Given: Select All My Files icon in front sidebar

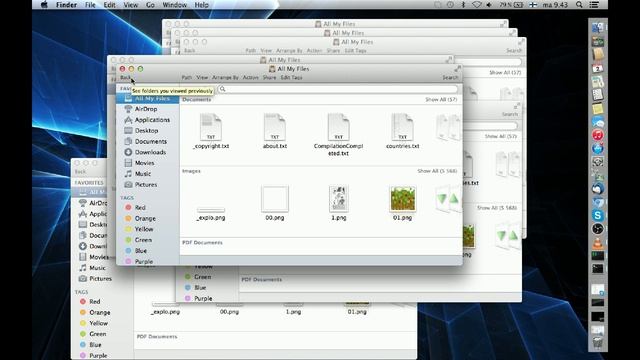Looking at the screenshot, I should tap(128, 98).
